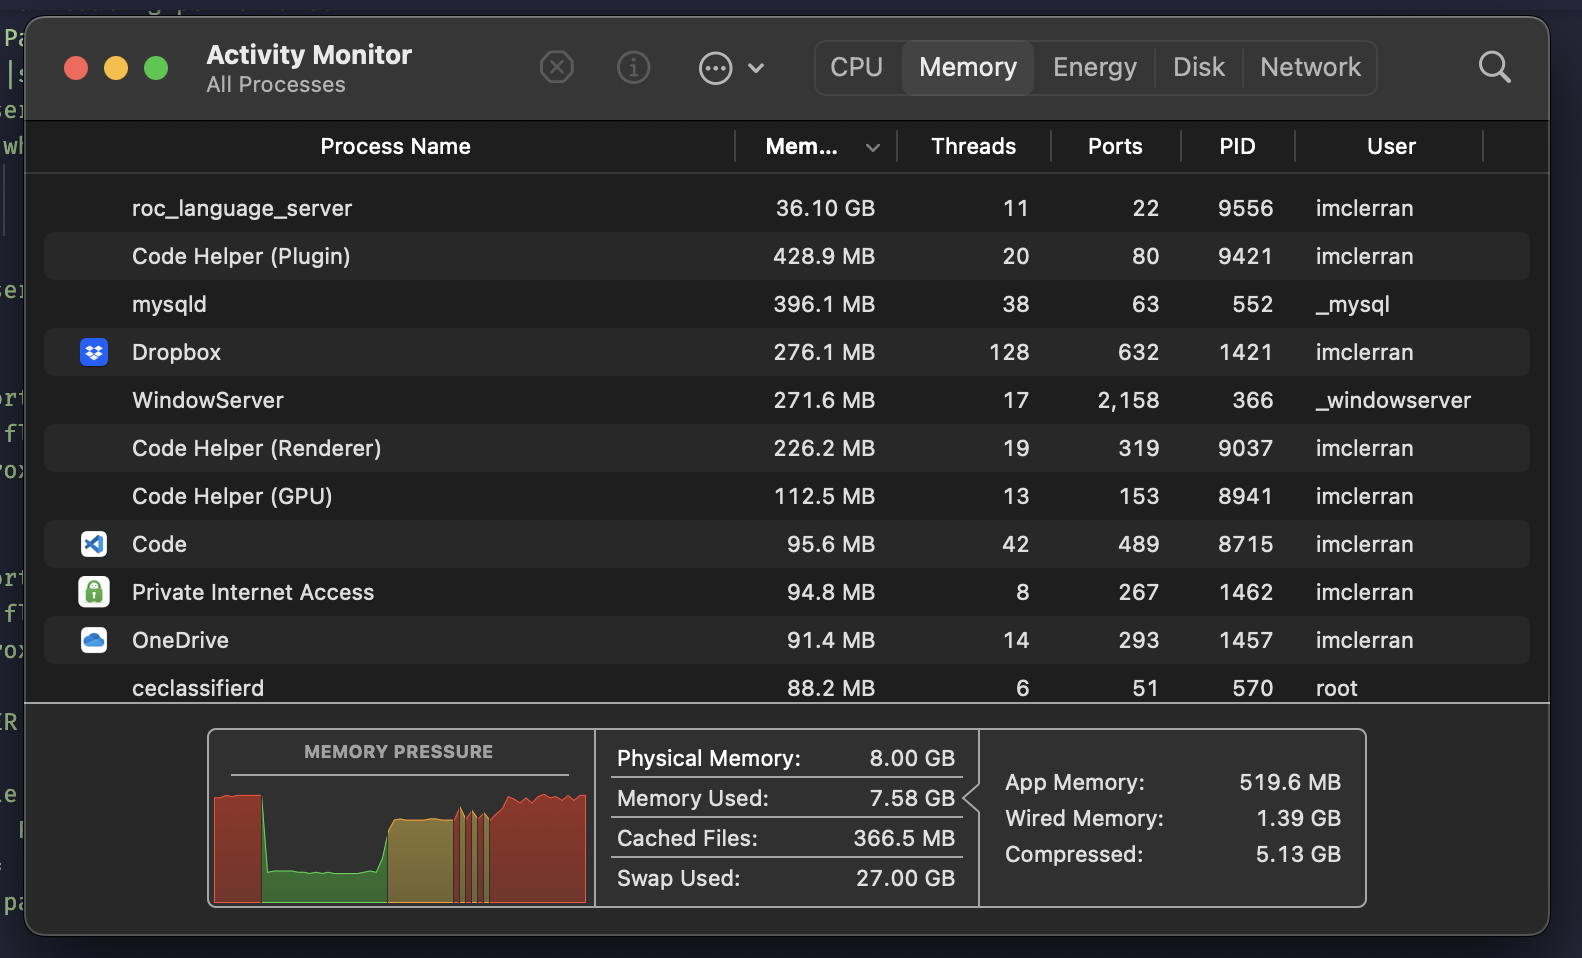Click the _mysql user cell

(1352, 304)
